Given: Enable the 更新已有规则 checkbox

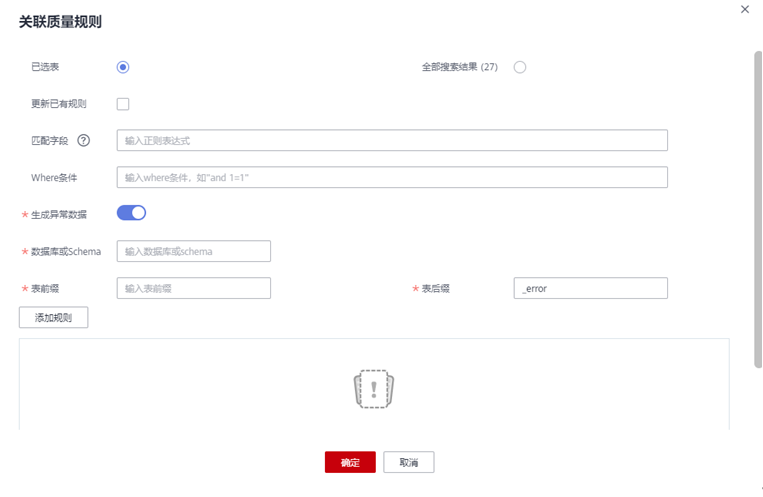Looking at the screenshot, I should (x=123, y=104).
